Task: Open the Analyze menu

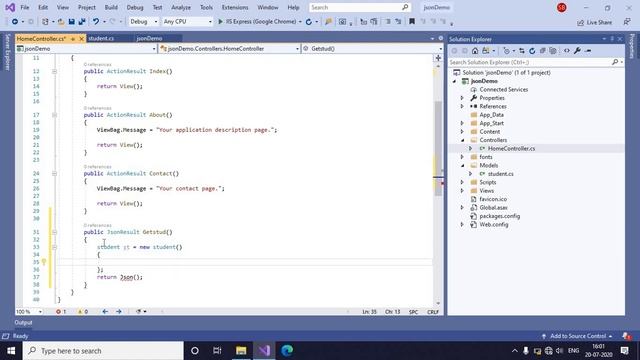Action: pos(181,7)
